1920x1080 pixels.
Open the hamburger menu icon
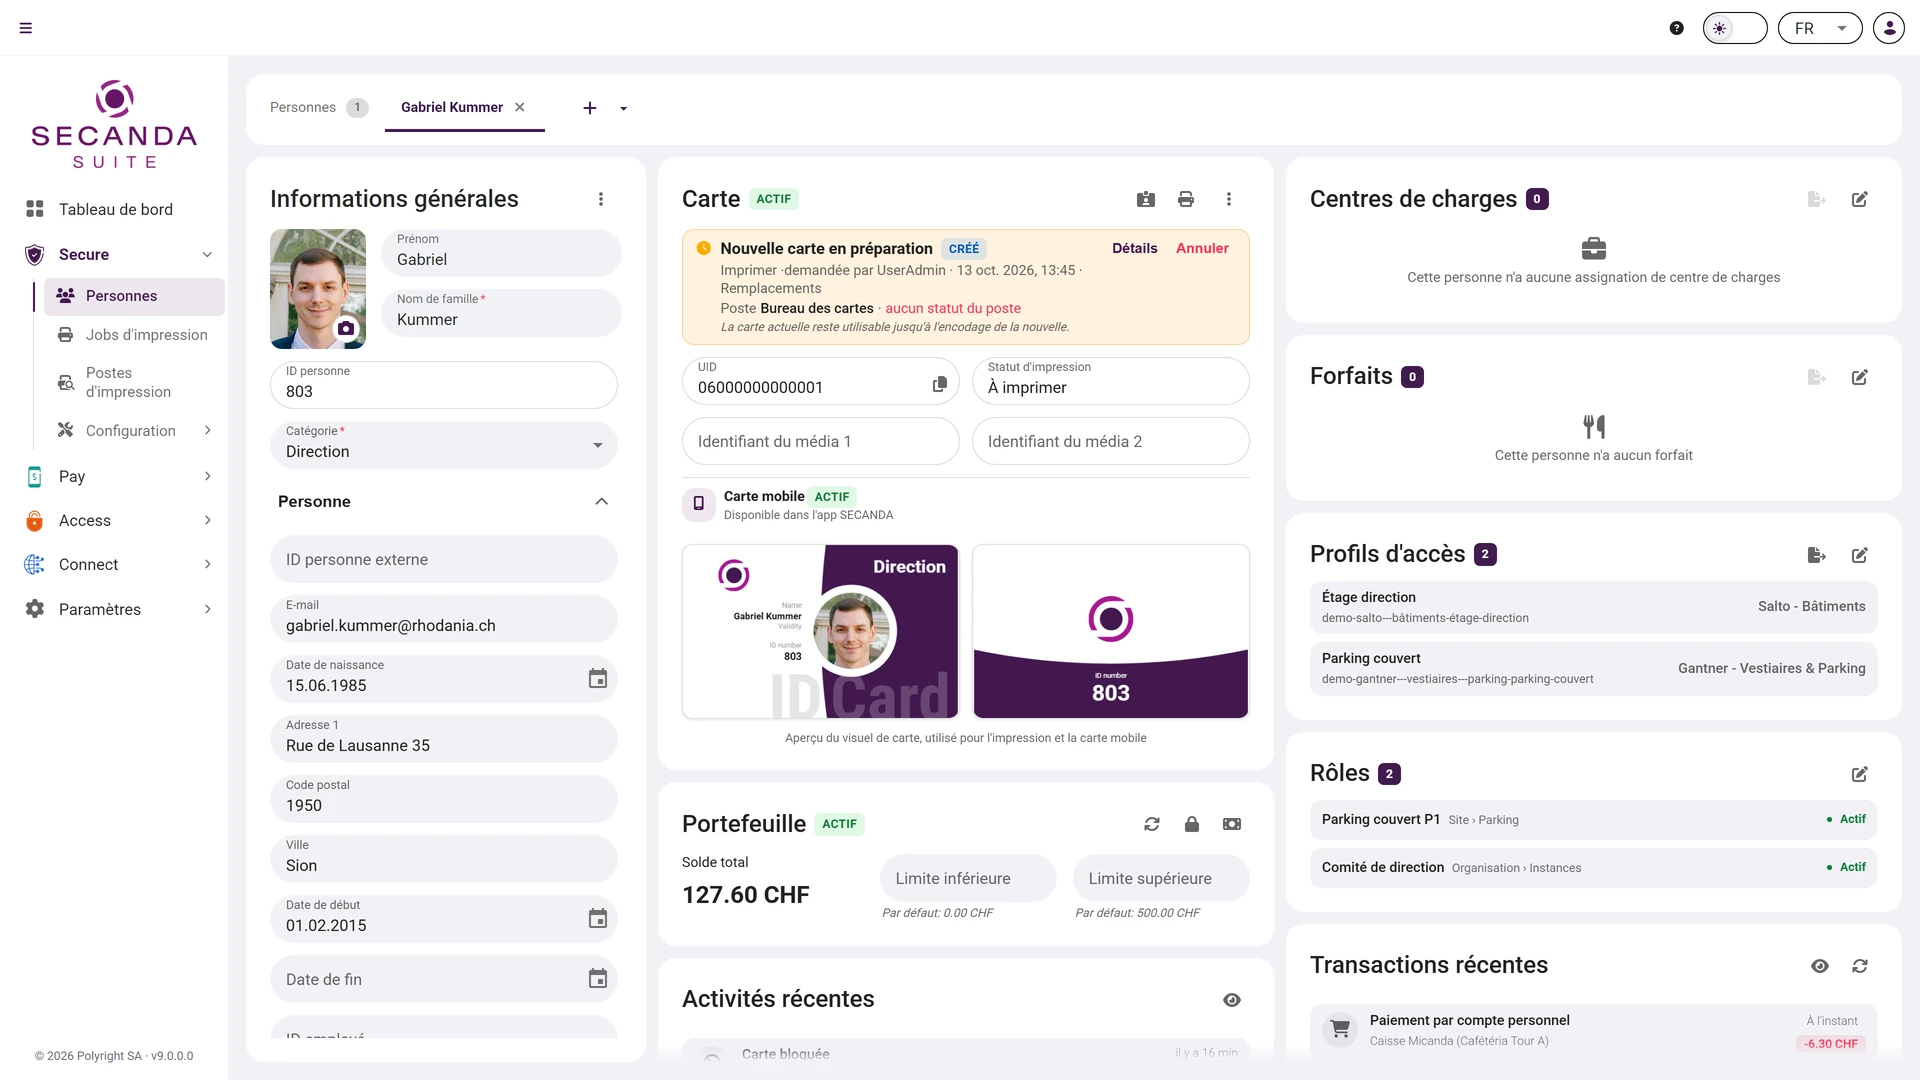point(26,28)
